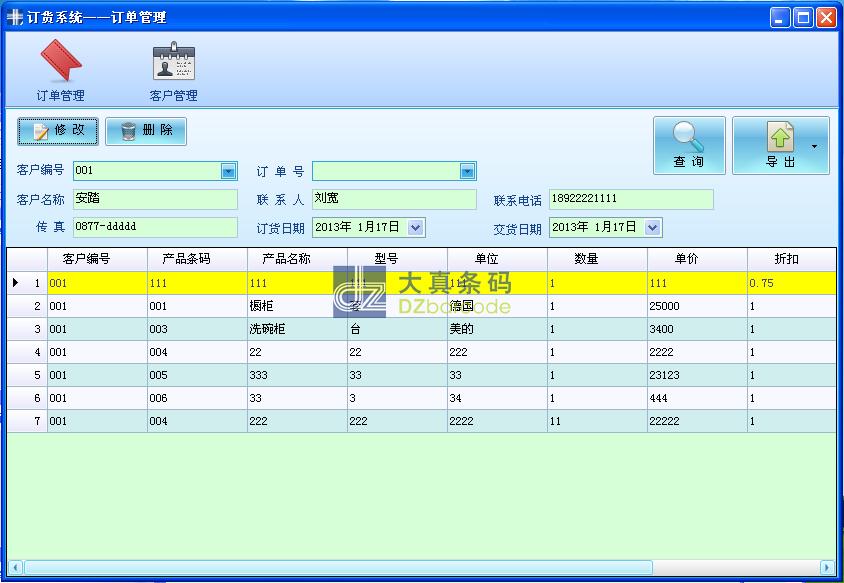
Task: Click the 修改 button to edit order
Action: point(57,131)
